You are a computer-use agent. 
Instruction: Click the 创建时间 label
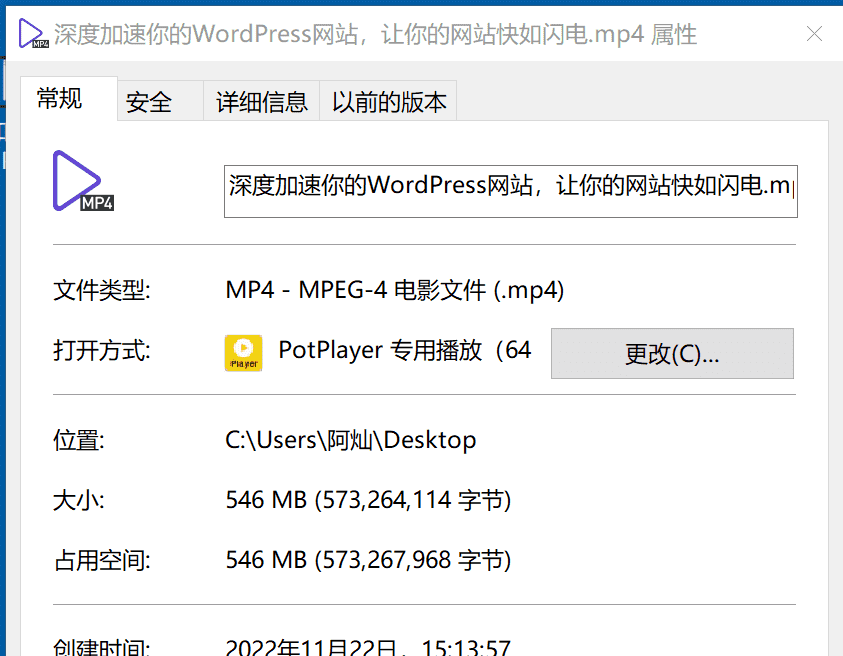coord(102,647)
